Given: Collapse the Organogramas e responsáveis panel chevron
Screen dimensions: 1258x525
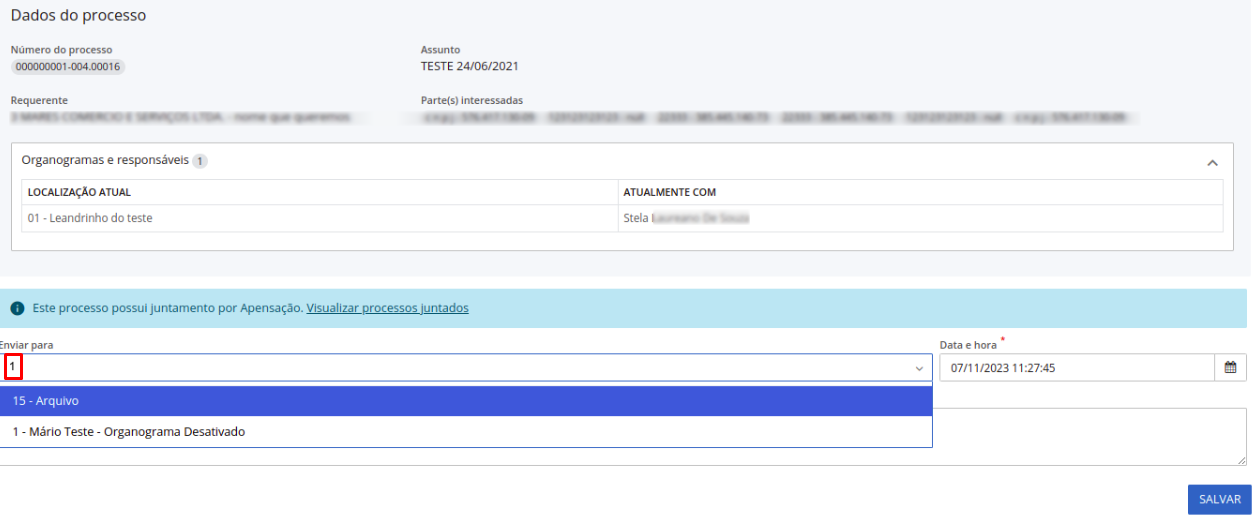Looking at the screenshot, I should click(x=1212, y=162).
